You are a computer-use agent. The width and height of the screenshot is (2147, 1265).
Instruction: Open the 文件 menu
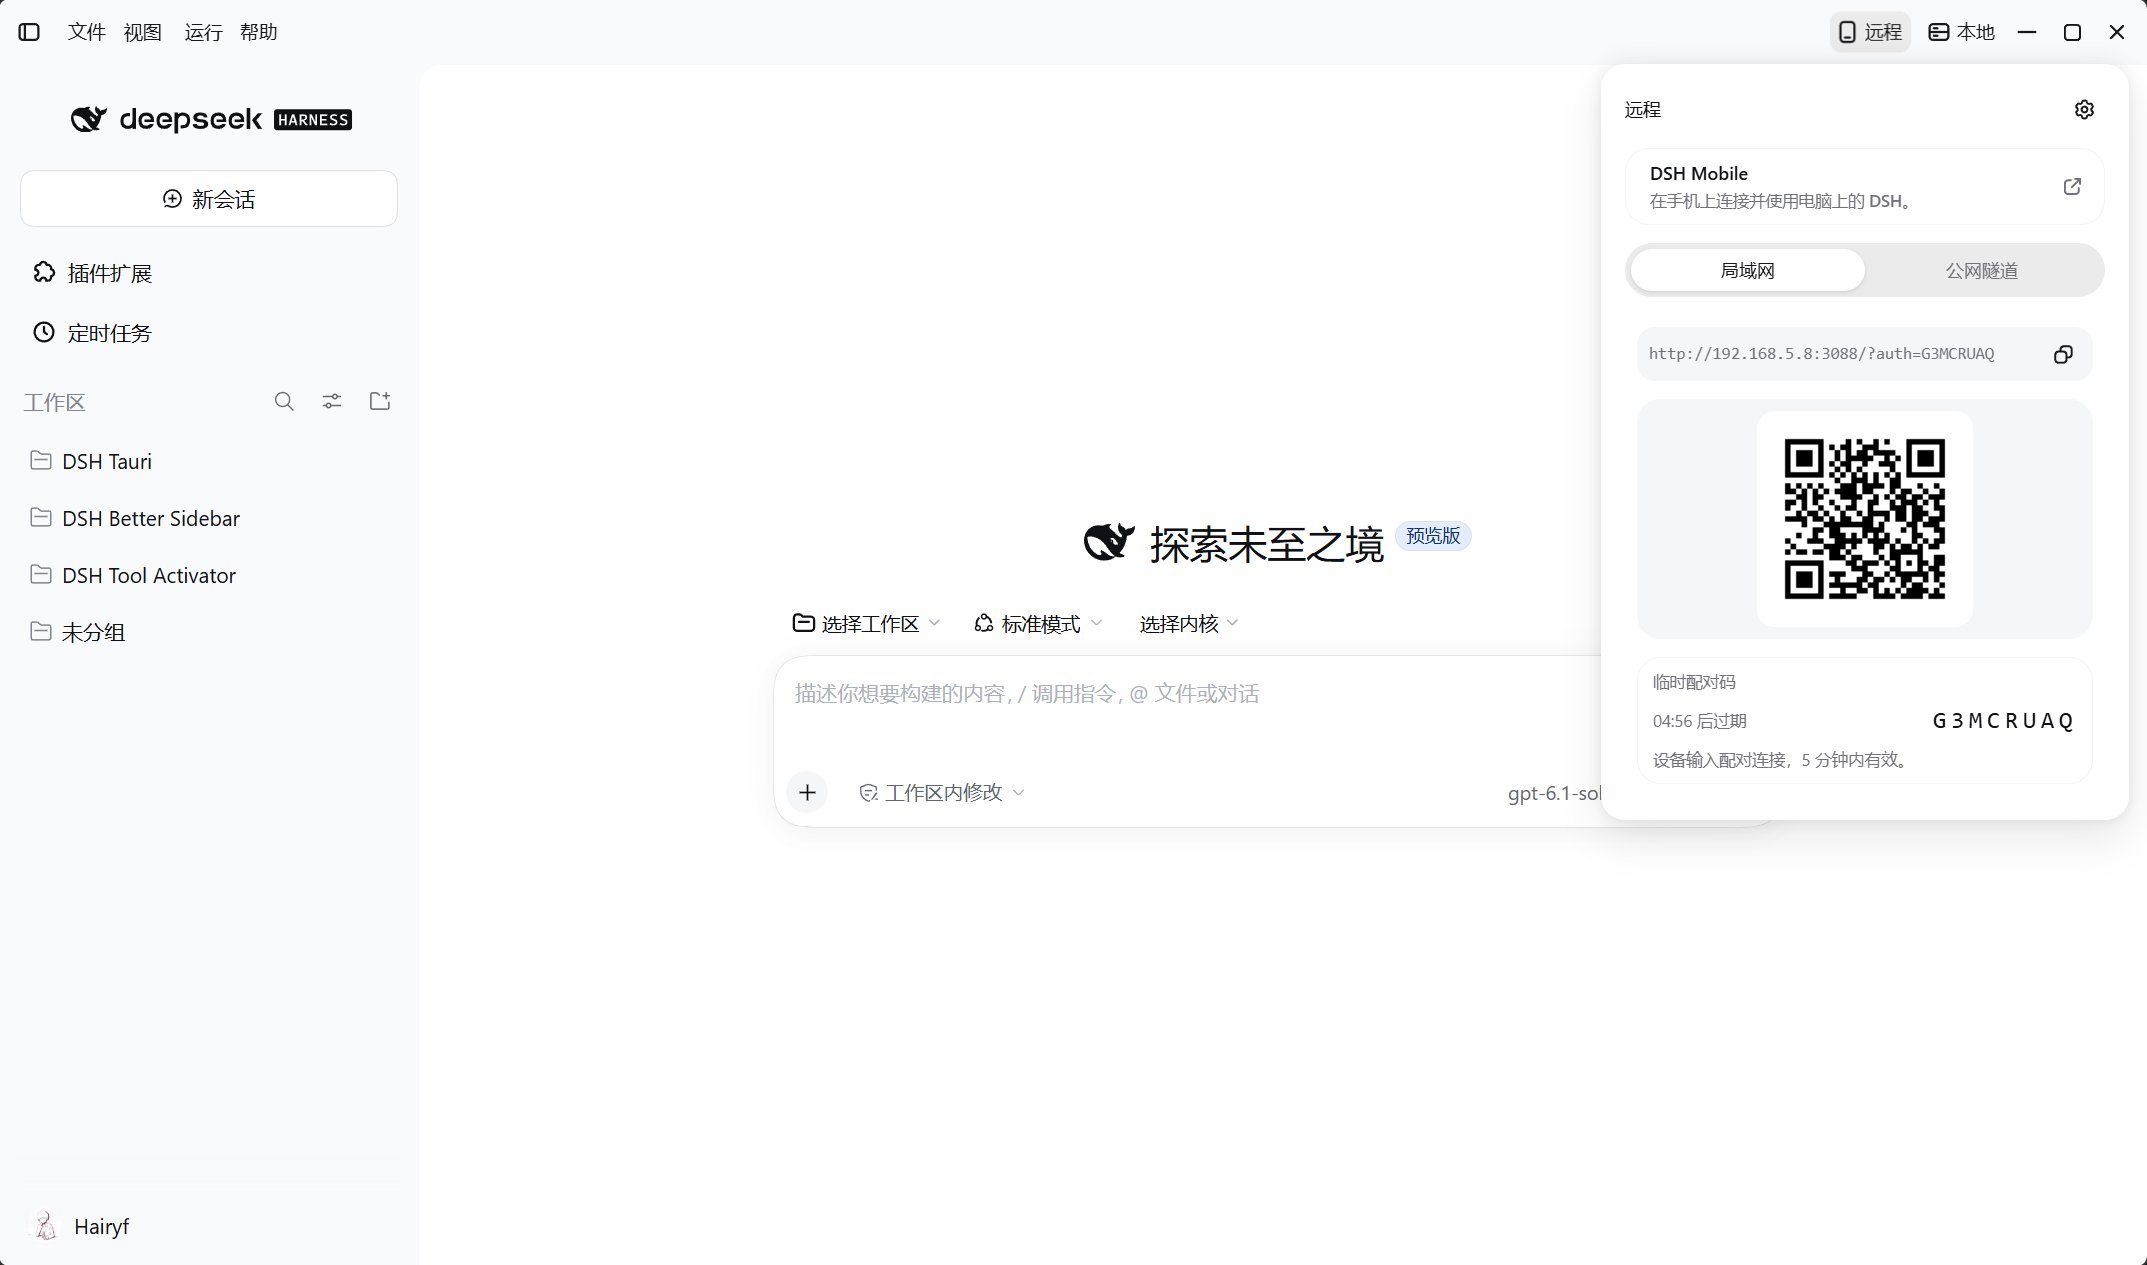pyautogui.click(x=87, y=32)
